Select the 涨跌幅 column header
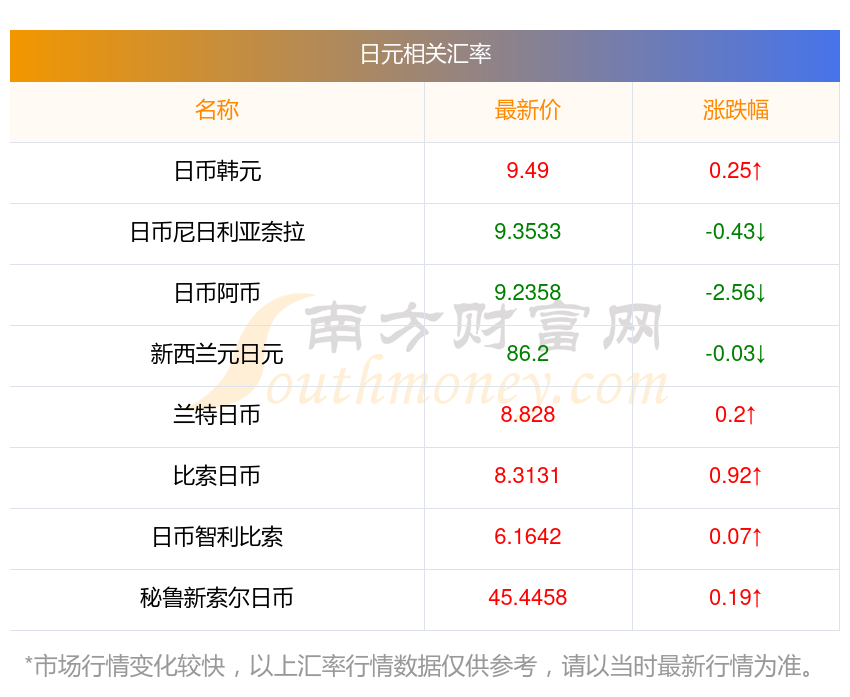 pos(736,110)
